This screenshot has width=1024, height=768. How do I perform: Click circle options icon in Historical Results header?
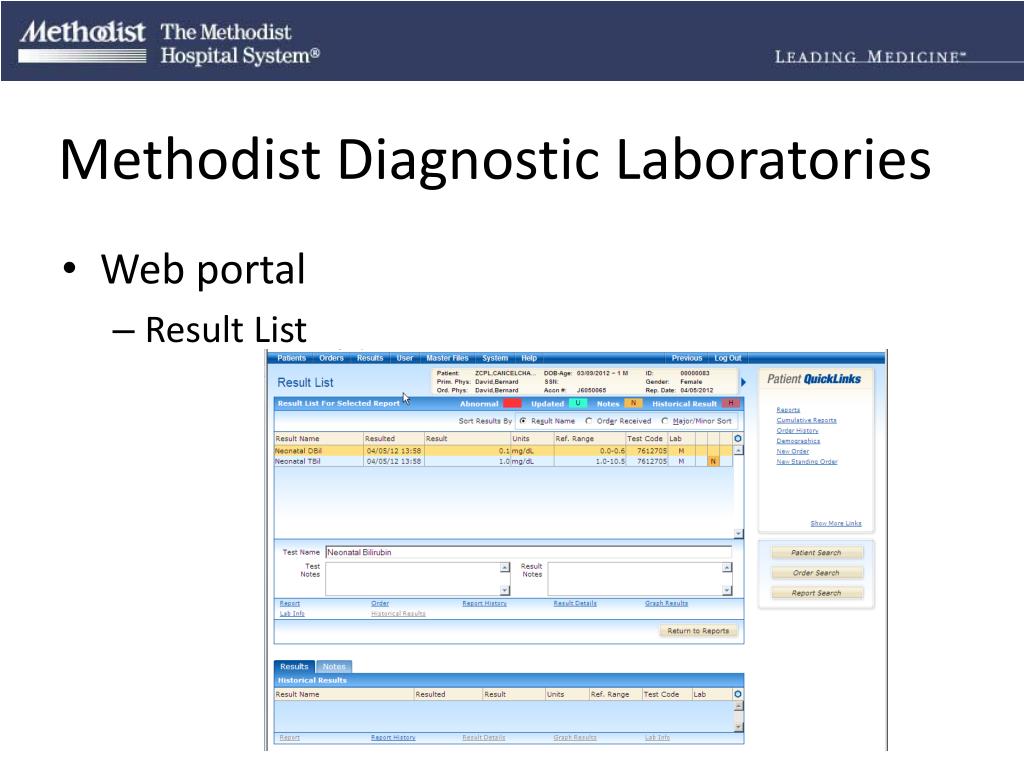738,694
